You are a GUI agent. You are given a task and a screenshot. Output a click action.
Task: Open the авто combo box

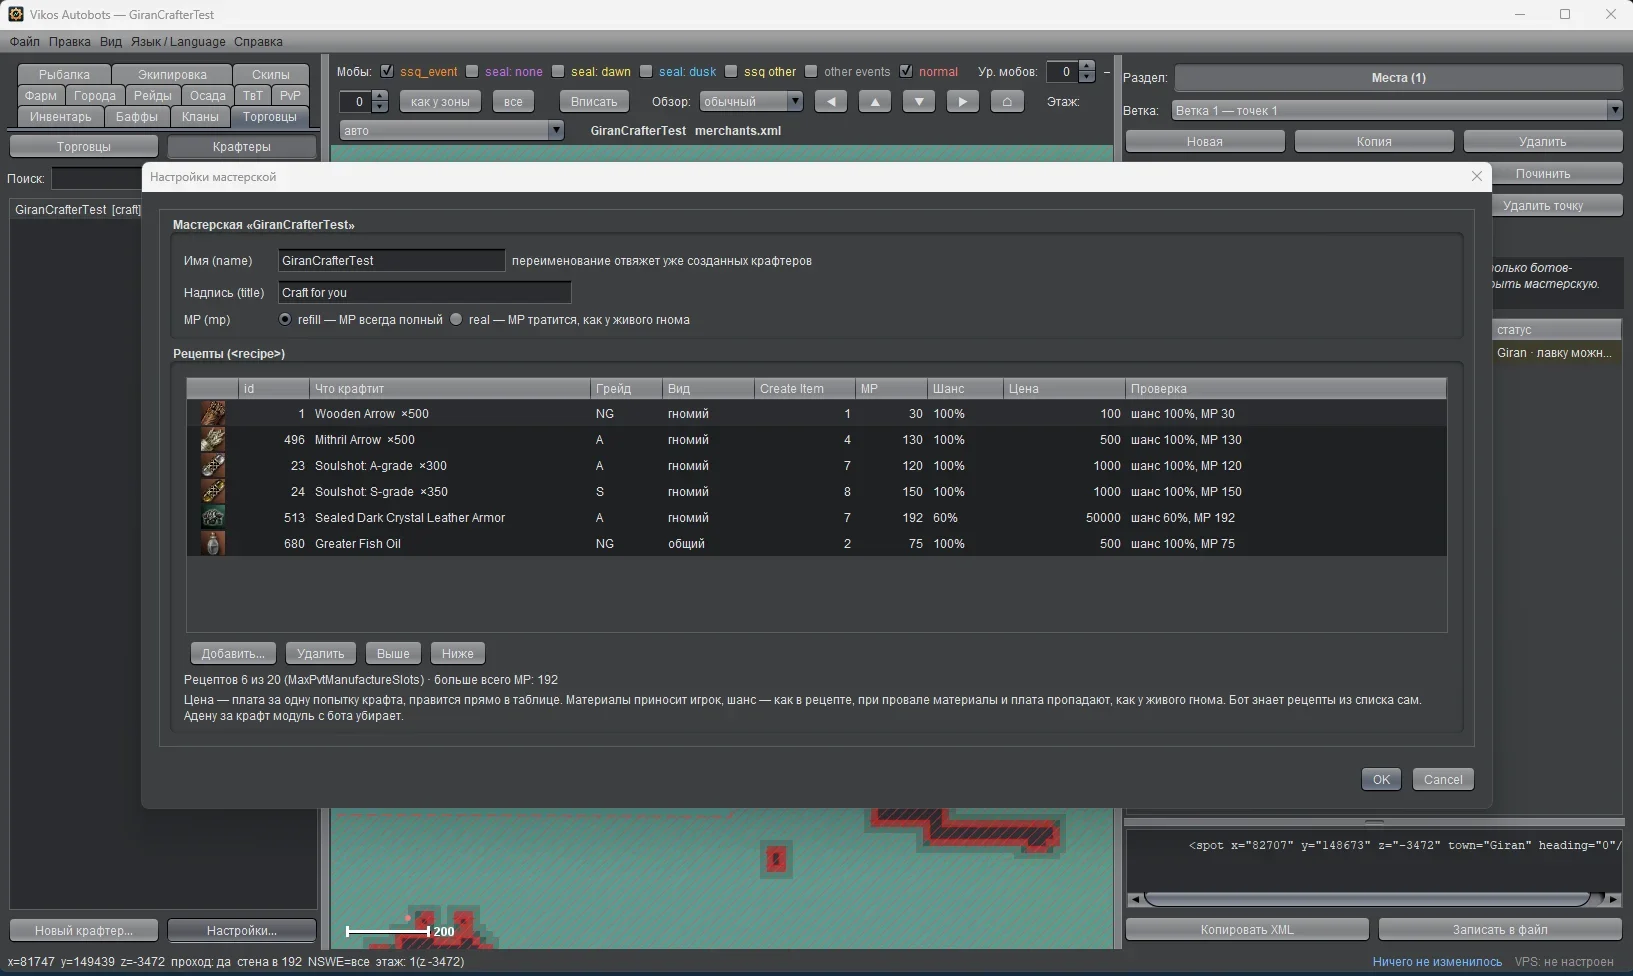(x=452, y=130)
